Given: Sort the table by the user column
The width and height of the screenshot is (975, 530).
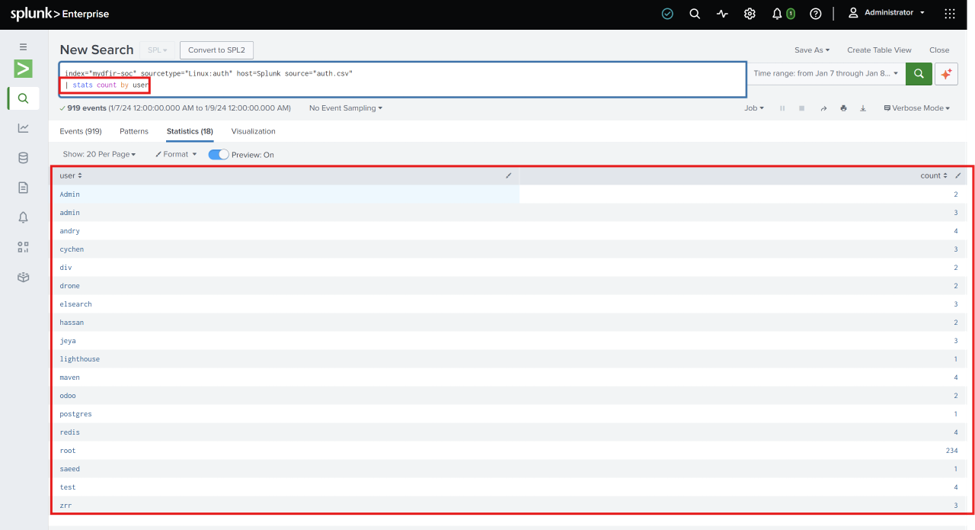Looking at the screenshot, I should (x=70, y=175).
